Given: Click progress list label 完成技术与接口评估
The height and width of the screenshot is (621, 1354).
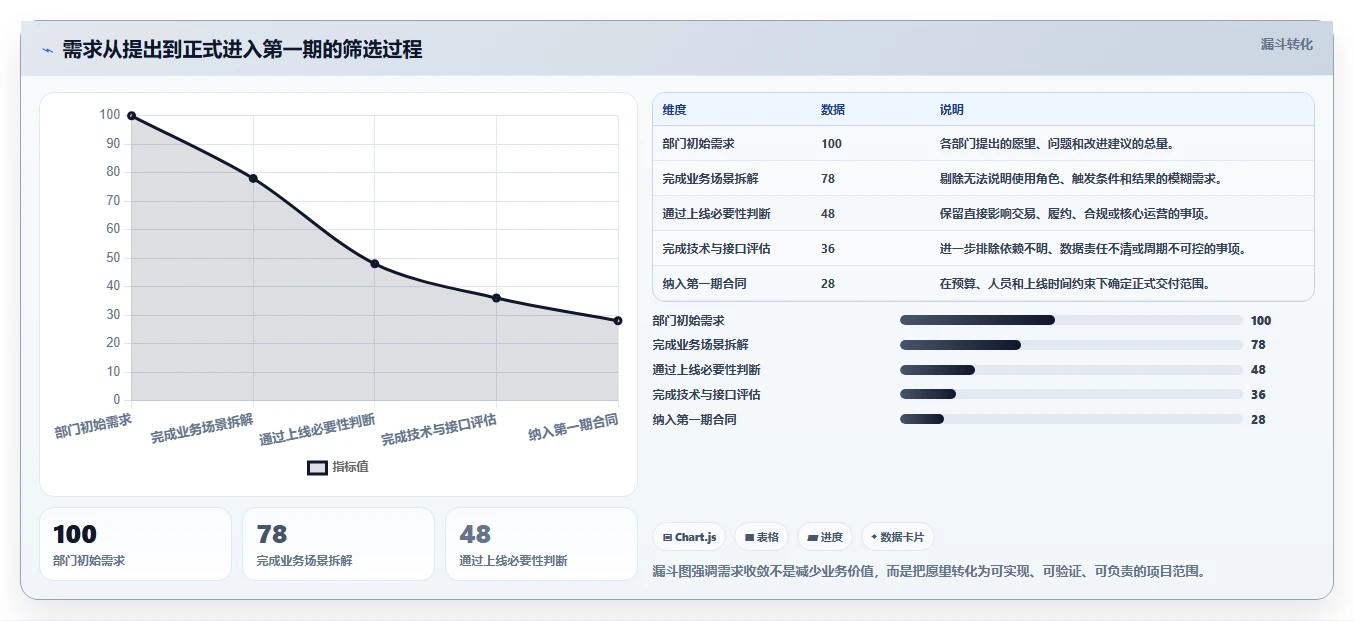Looking at the screenshot, I should click(x=706, y=395).
